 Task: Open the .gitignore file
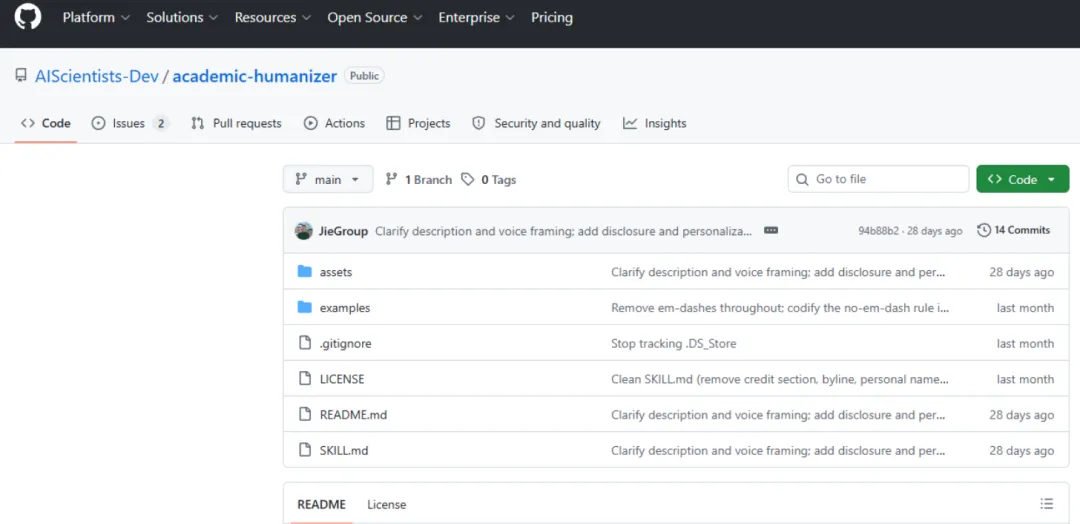pos(345,344)
